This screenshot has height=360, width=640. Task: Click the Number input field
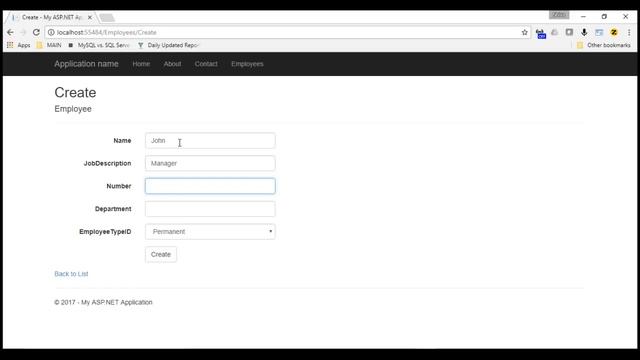210,186
